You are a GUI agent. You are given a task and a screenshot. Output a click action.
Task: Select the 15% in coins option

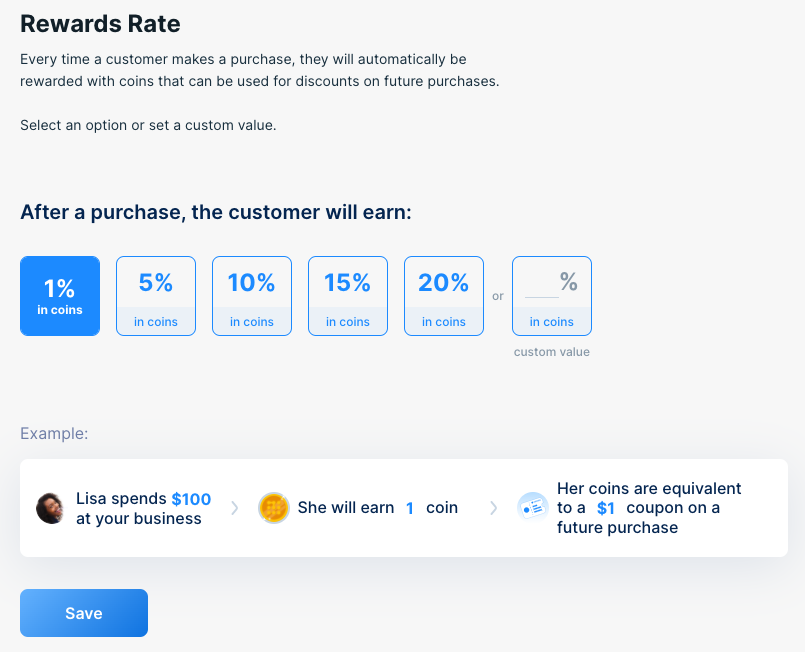pyautogui.click(x=347, y=295)
